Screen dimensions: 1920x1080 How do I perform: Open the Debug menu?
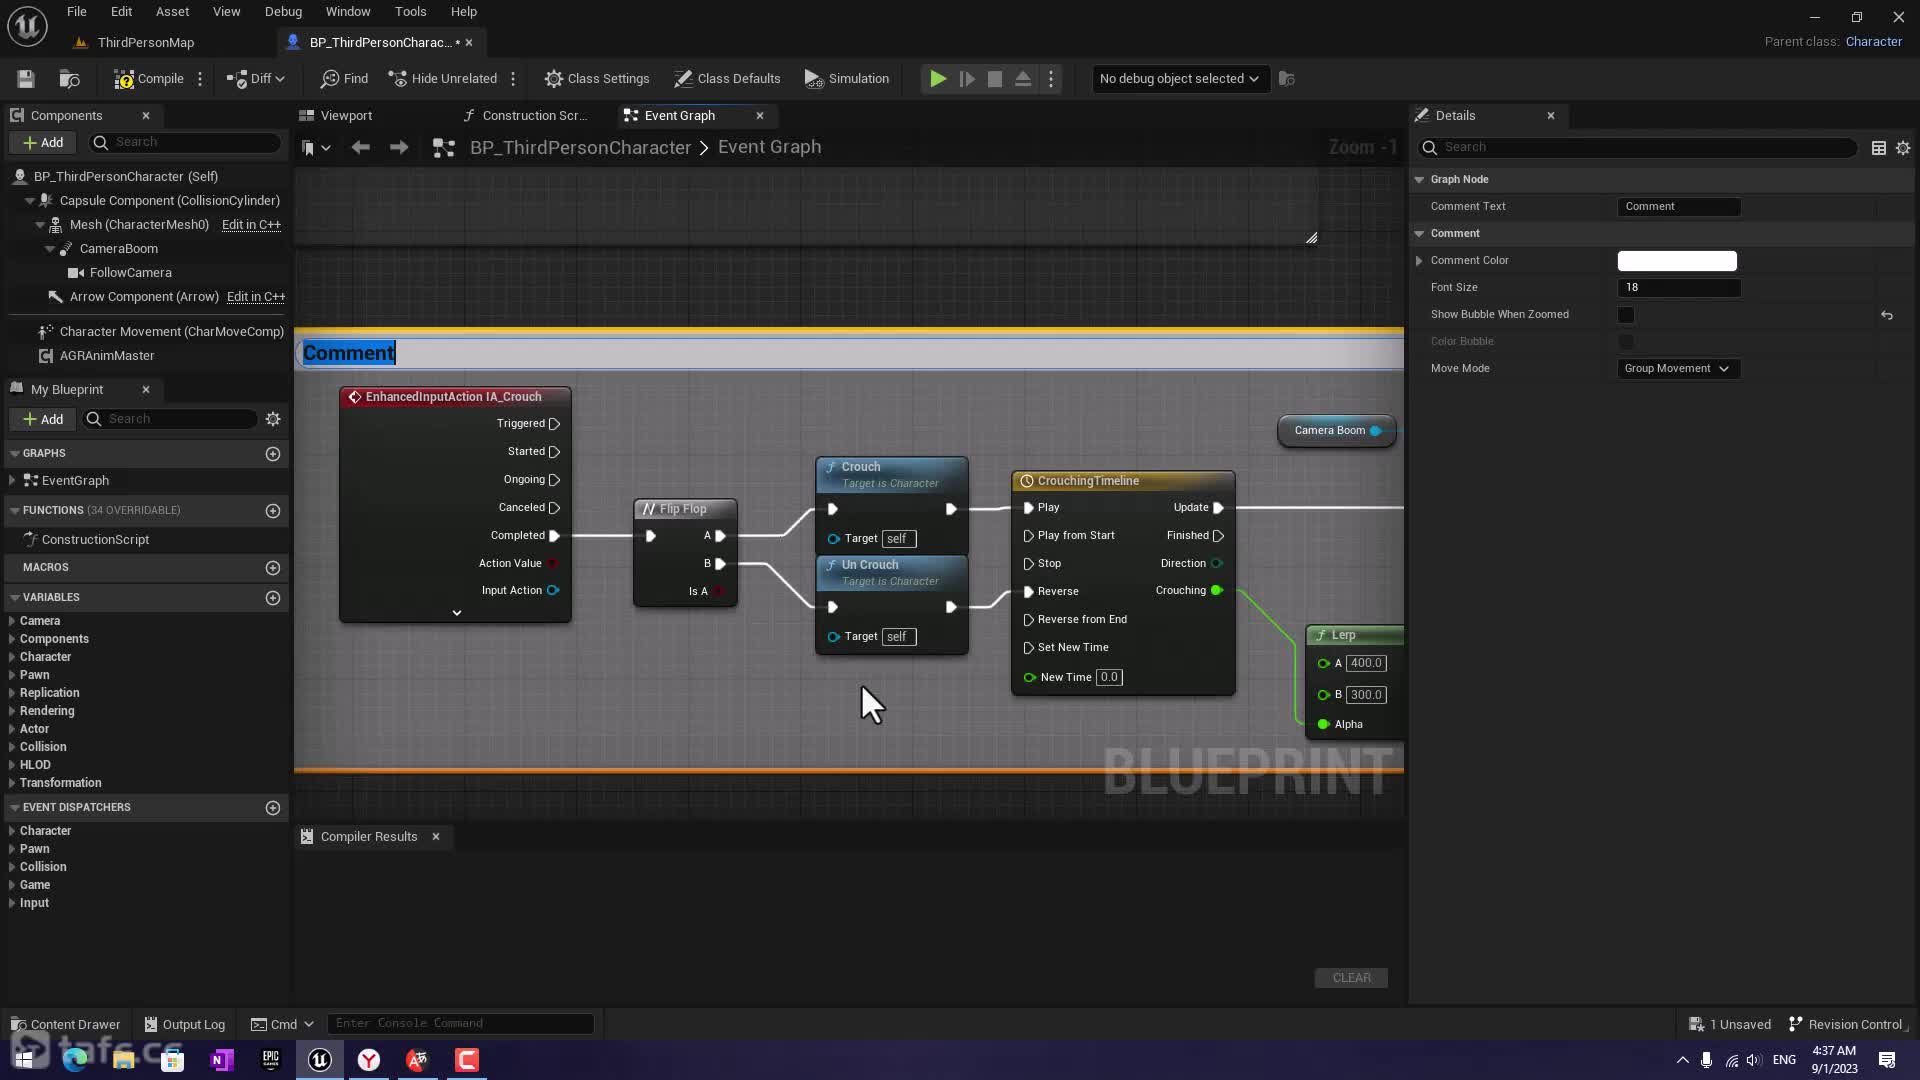click(283, 12)
